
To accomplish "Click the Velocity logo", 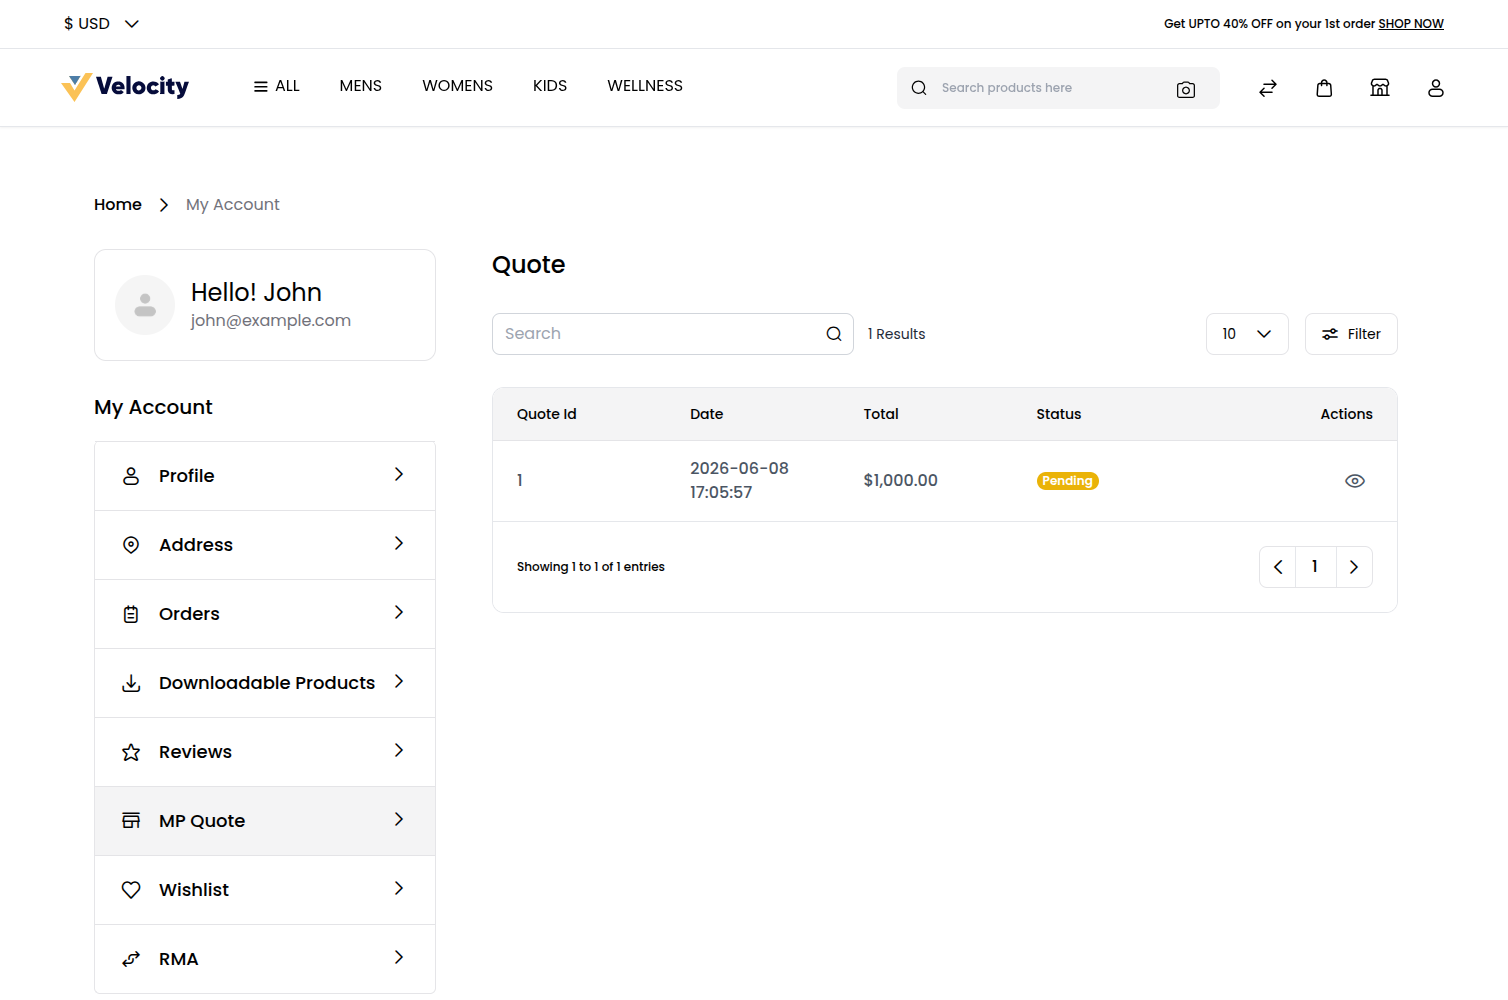I will [125, 87].
